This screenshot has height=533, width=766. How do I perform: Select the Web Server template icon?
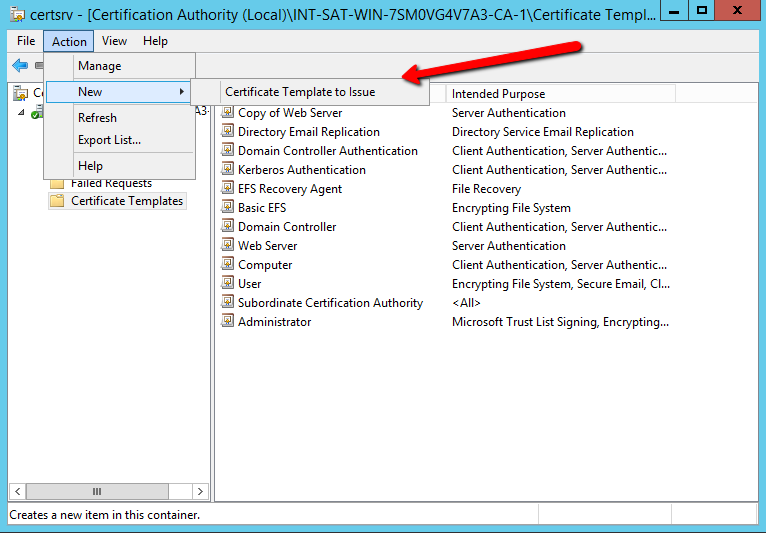(227, 246)
